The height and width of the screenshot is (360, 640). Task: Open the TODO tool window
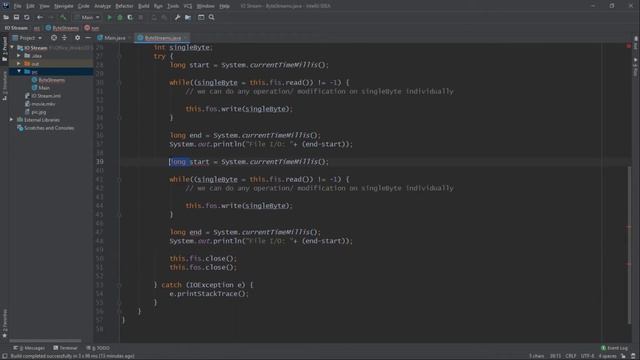coord(98,348)
